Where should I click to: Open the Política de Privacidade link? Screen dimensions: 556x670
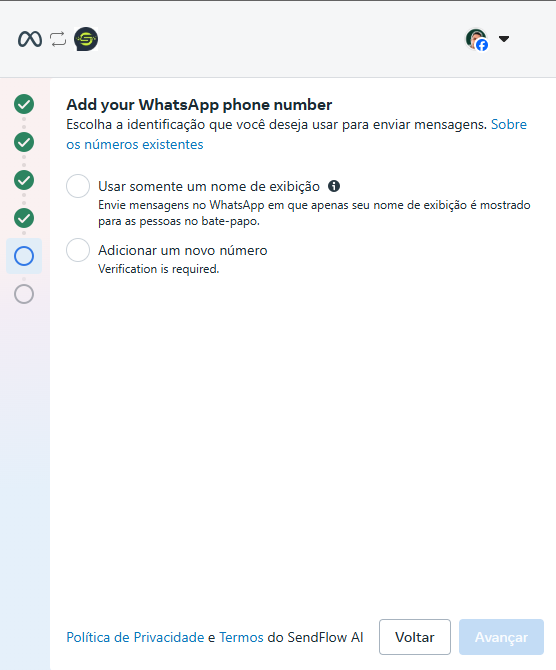(x=135, y=637)
